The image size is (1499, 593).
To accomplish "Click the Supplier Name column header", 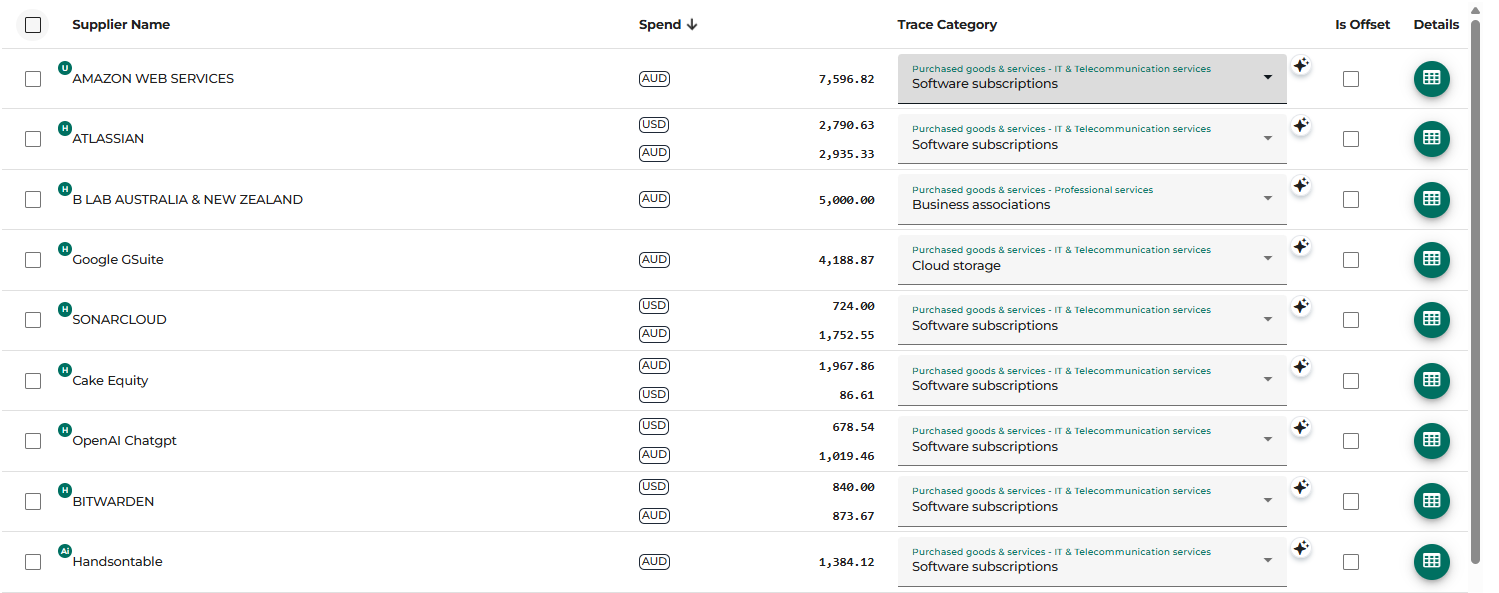I will point(121,25).
